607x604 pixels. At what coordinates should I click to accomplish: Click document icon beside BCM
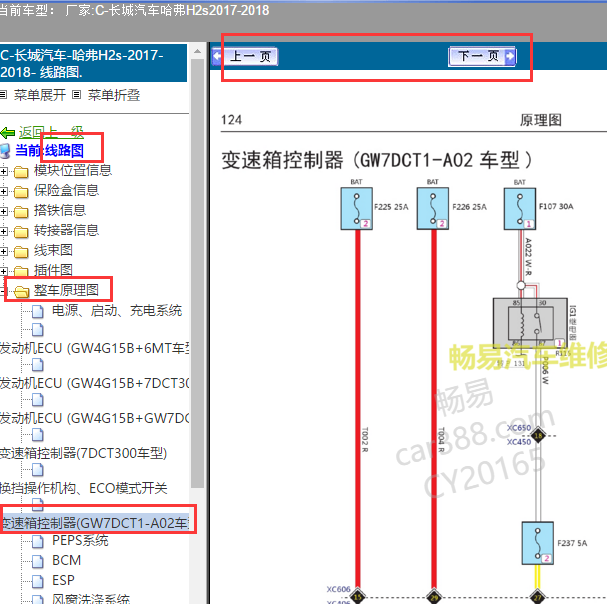tap(38, 561)
